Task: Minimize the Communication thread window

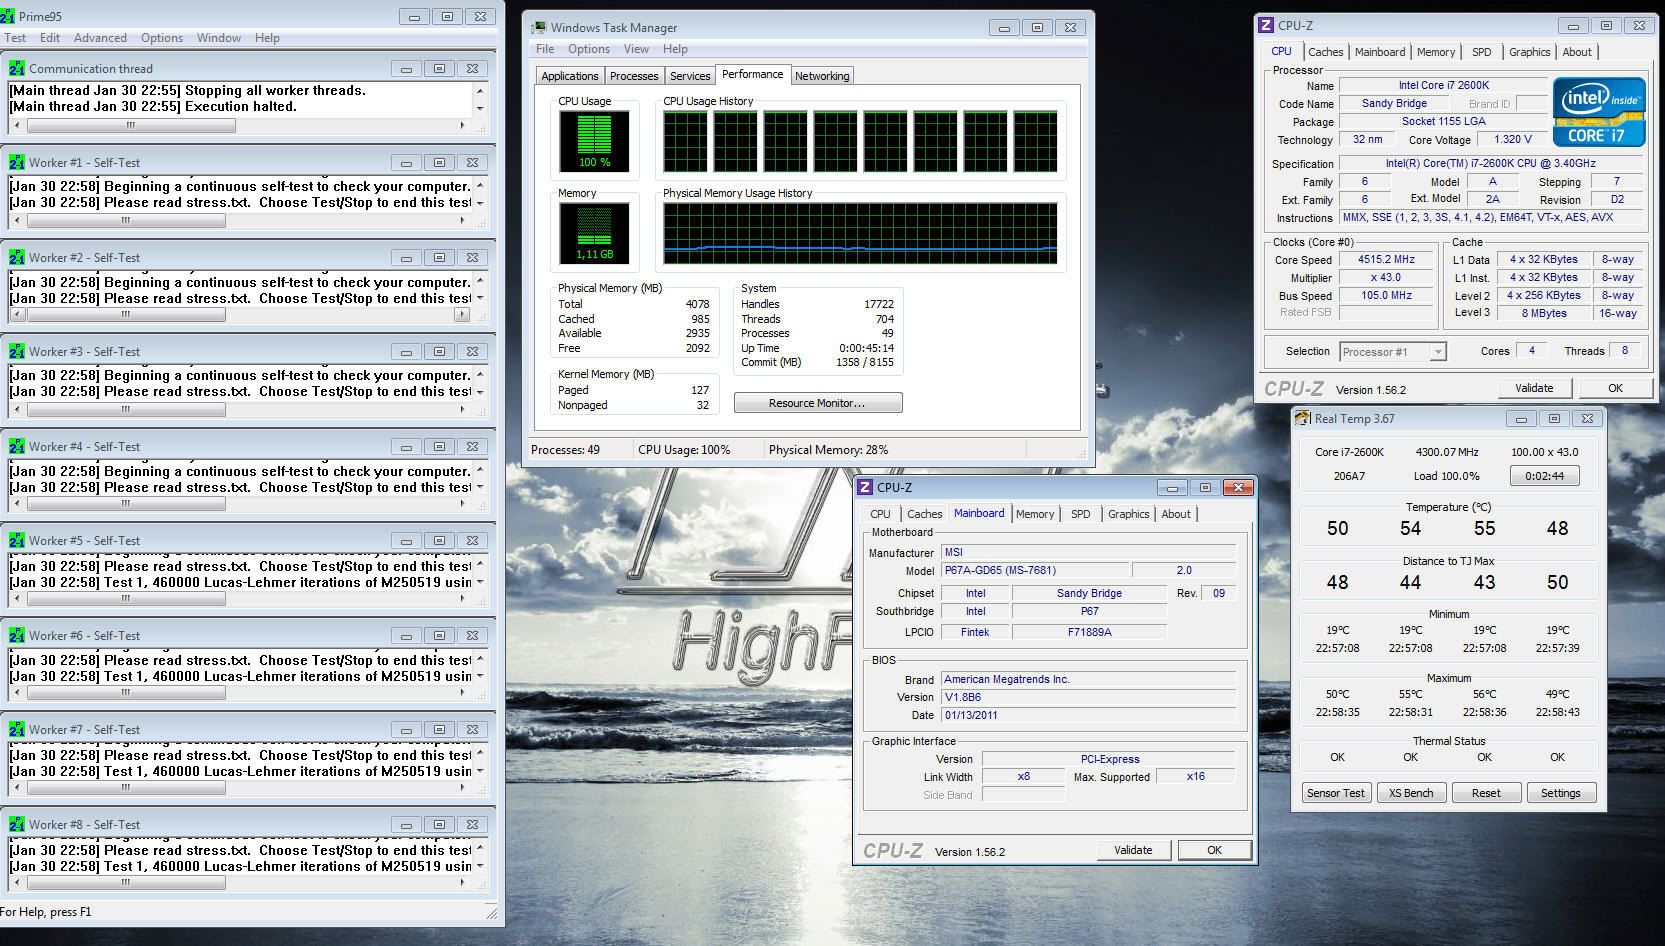Action: pos(406,68)
